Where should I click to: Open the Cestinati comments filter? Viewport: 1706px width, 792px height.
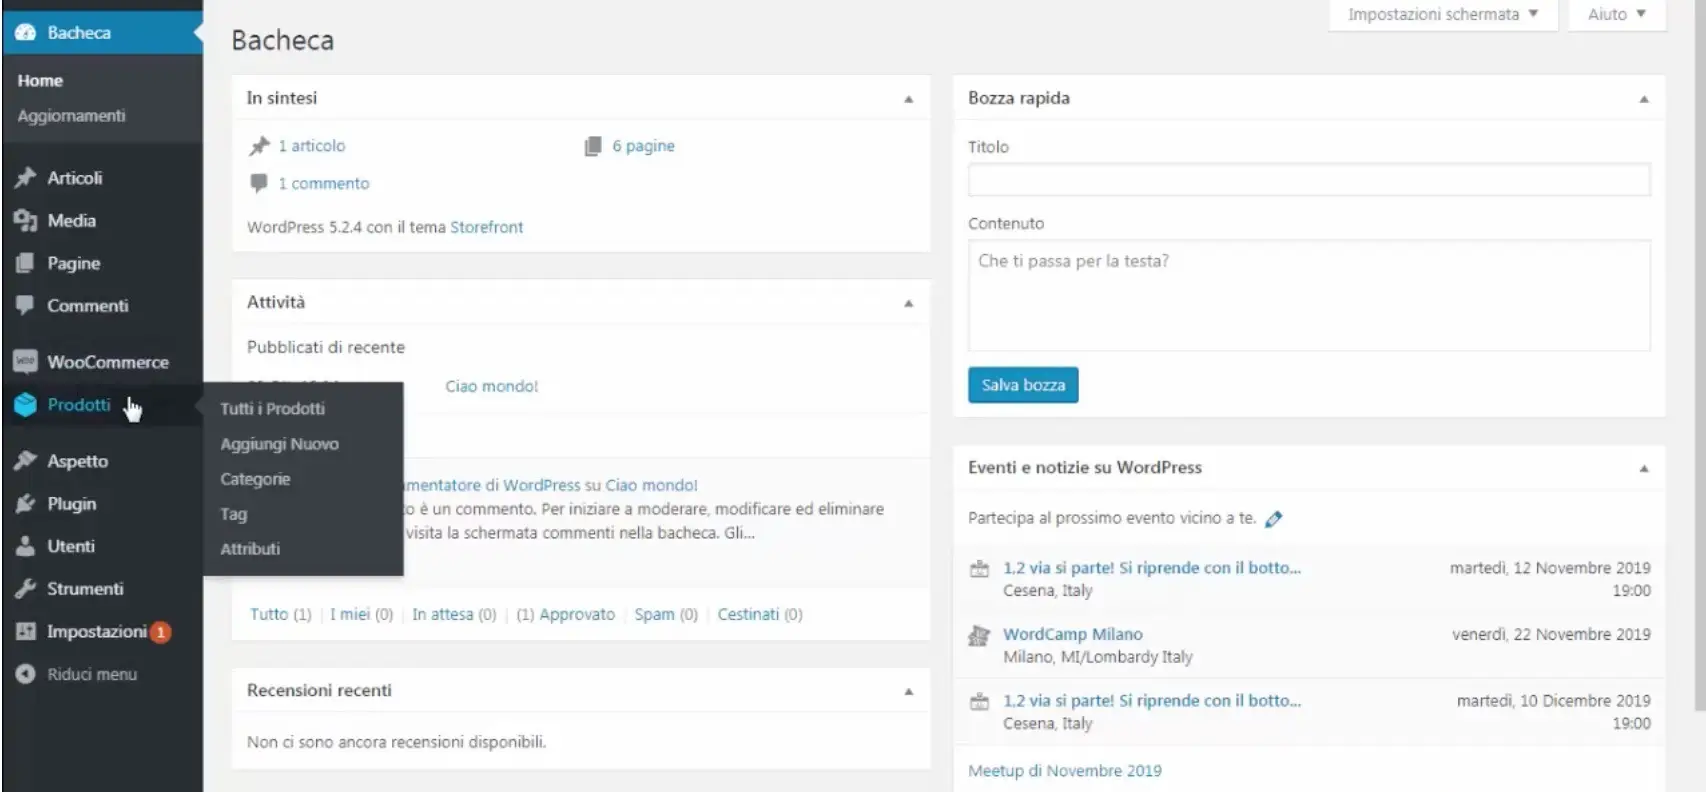748,614
